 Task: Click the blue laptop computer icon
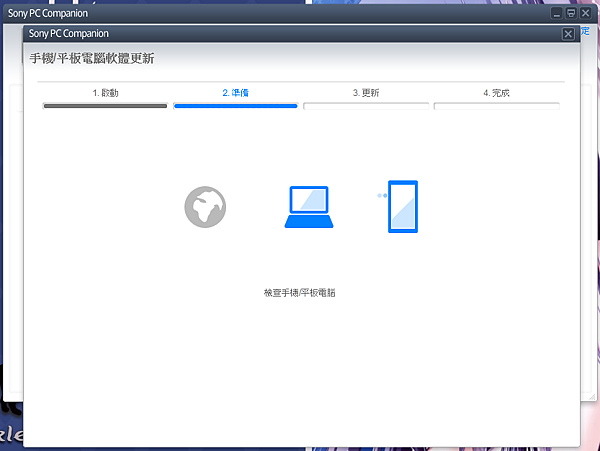point(309,207)
